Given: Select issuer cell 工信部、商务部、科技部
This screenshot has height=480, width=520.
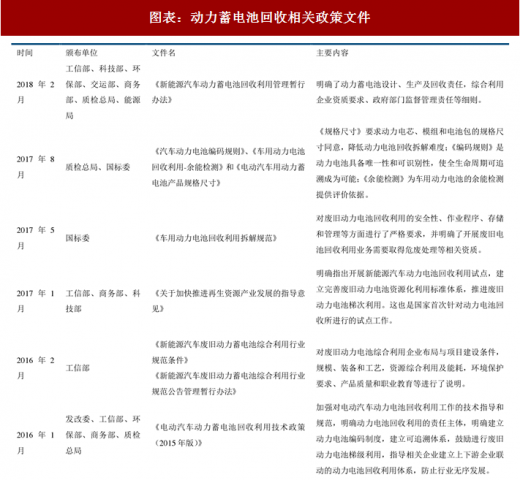Looking at the screenshot, I should (x=103, y=301).
